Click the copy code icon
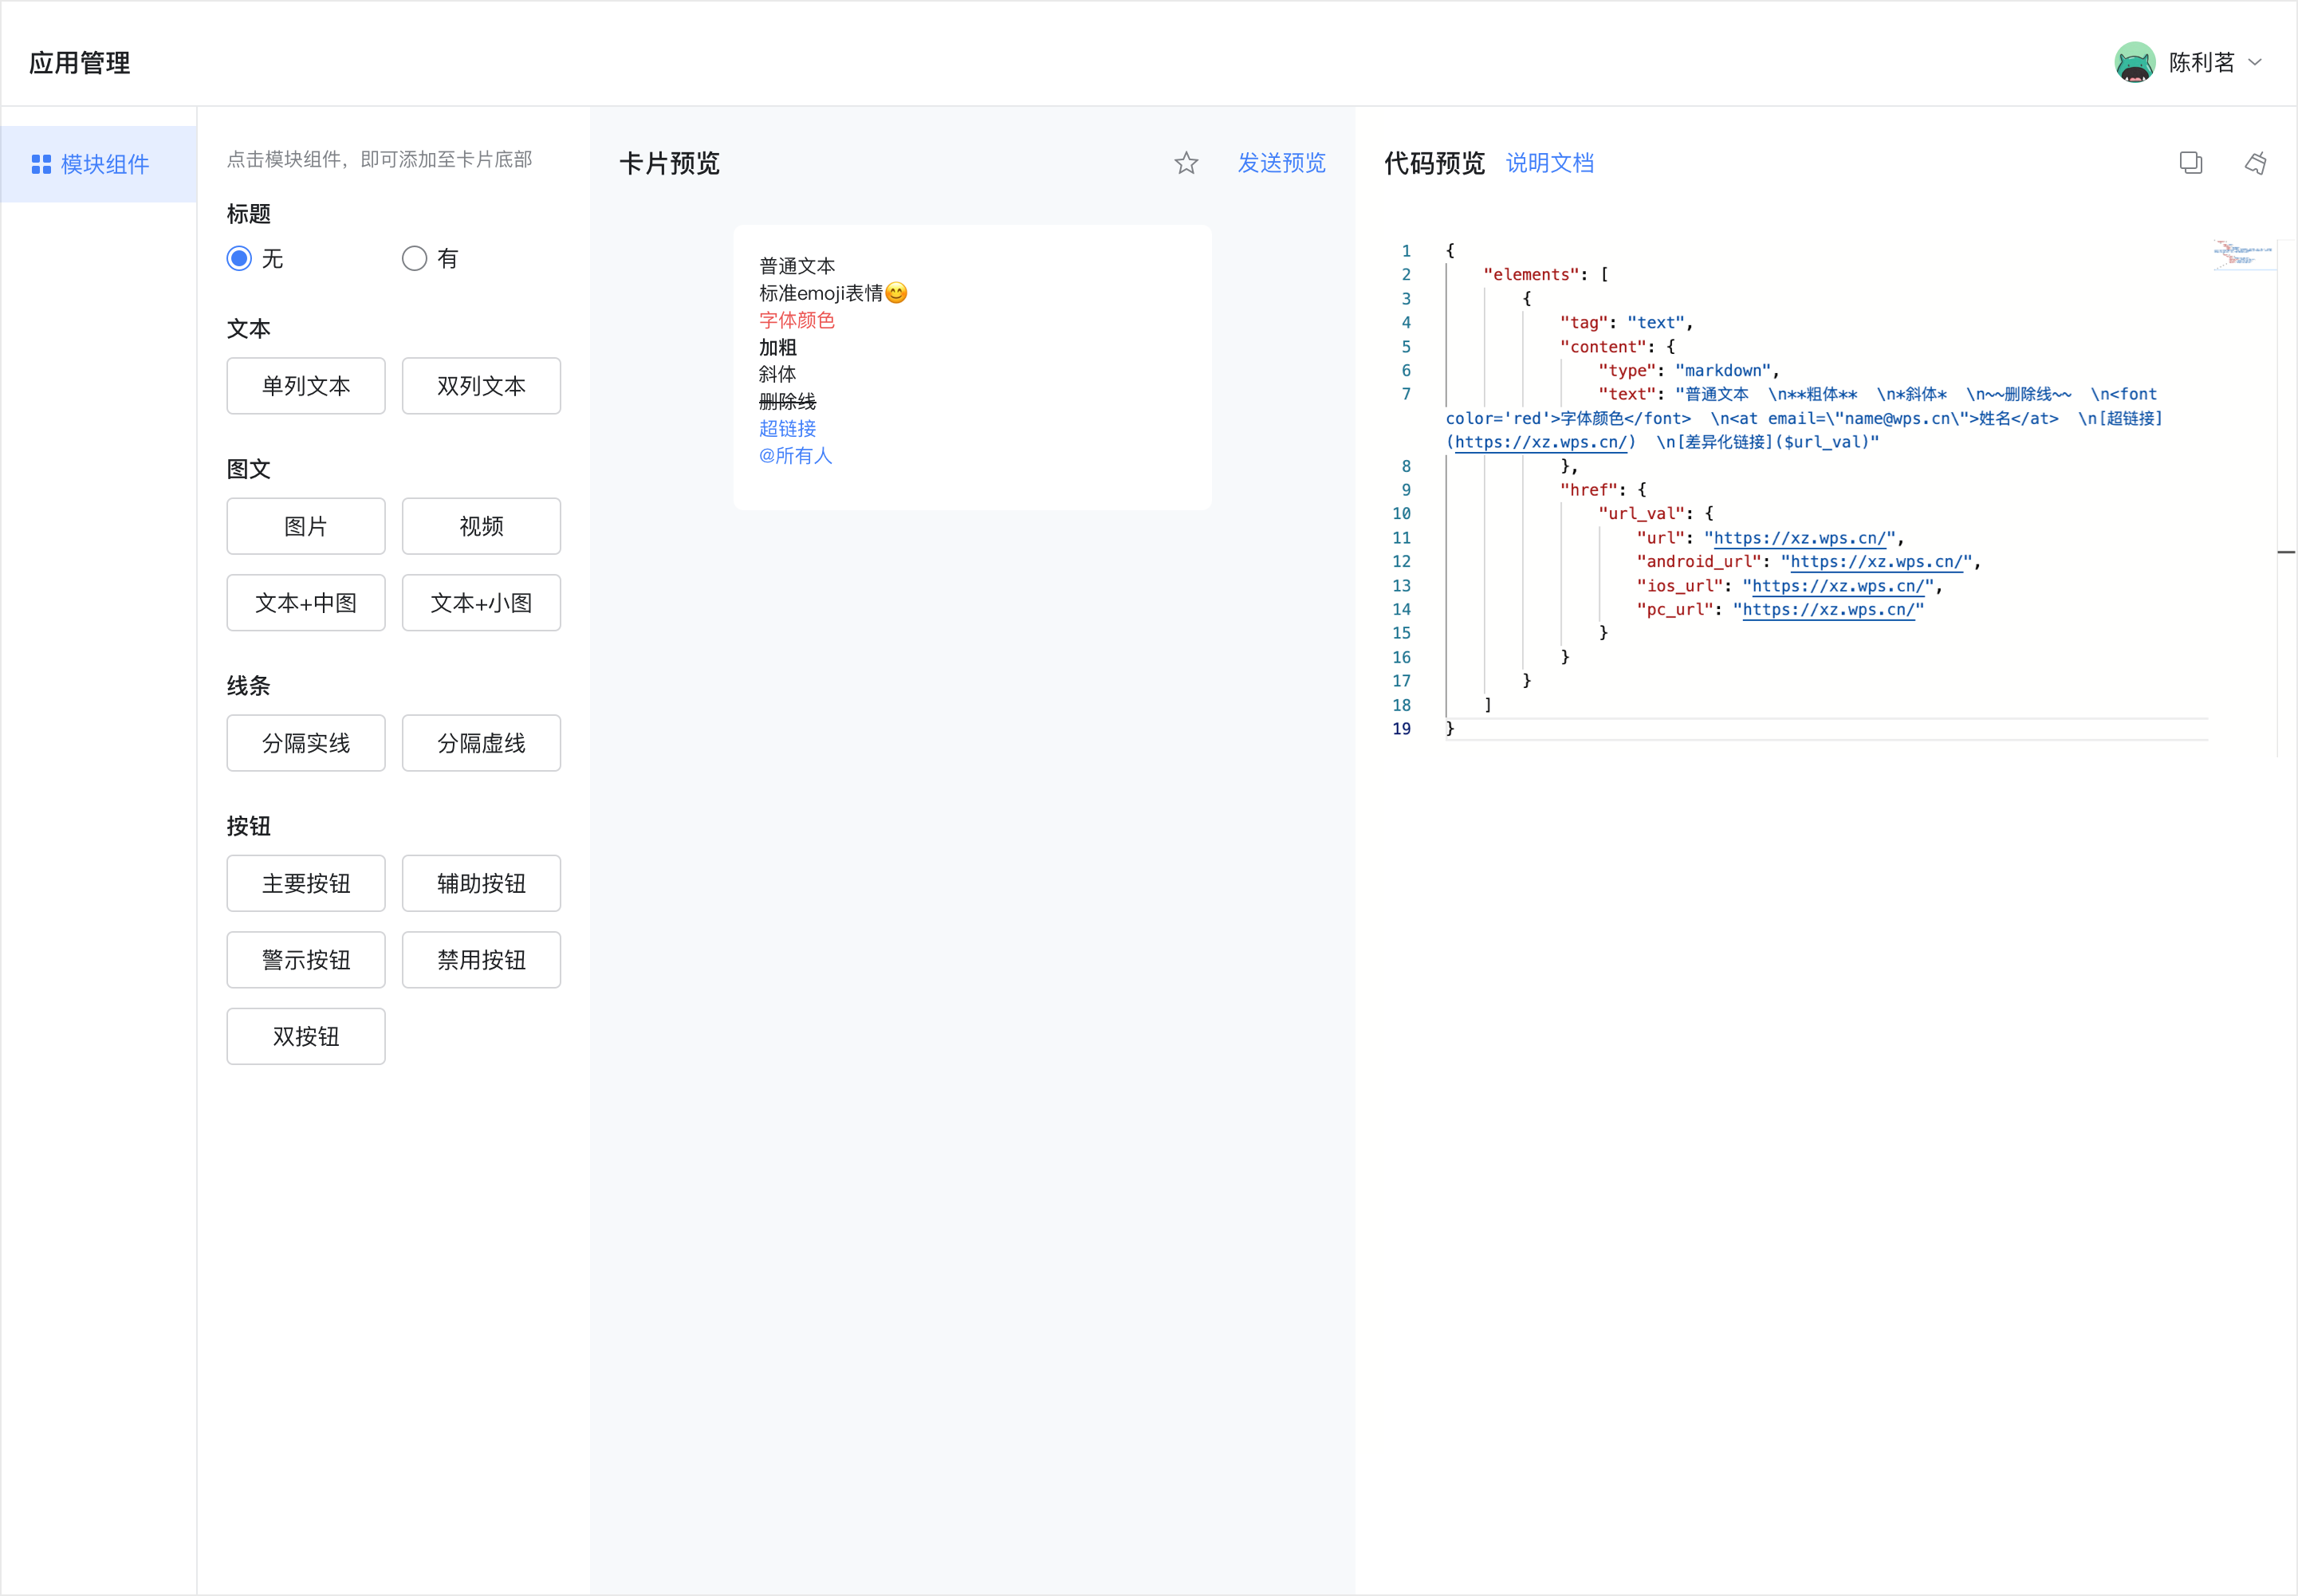 (2190, 163)
